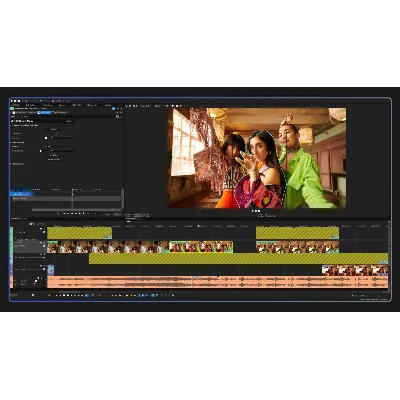The height and width of the screenshot is (400, 400).
Task: Select the third video clip on second track
Action: pyautogui.click(x=297, y=247)
